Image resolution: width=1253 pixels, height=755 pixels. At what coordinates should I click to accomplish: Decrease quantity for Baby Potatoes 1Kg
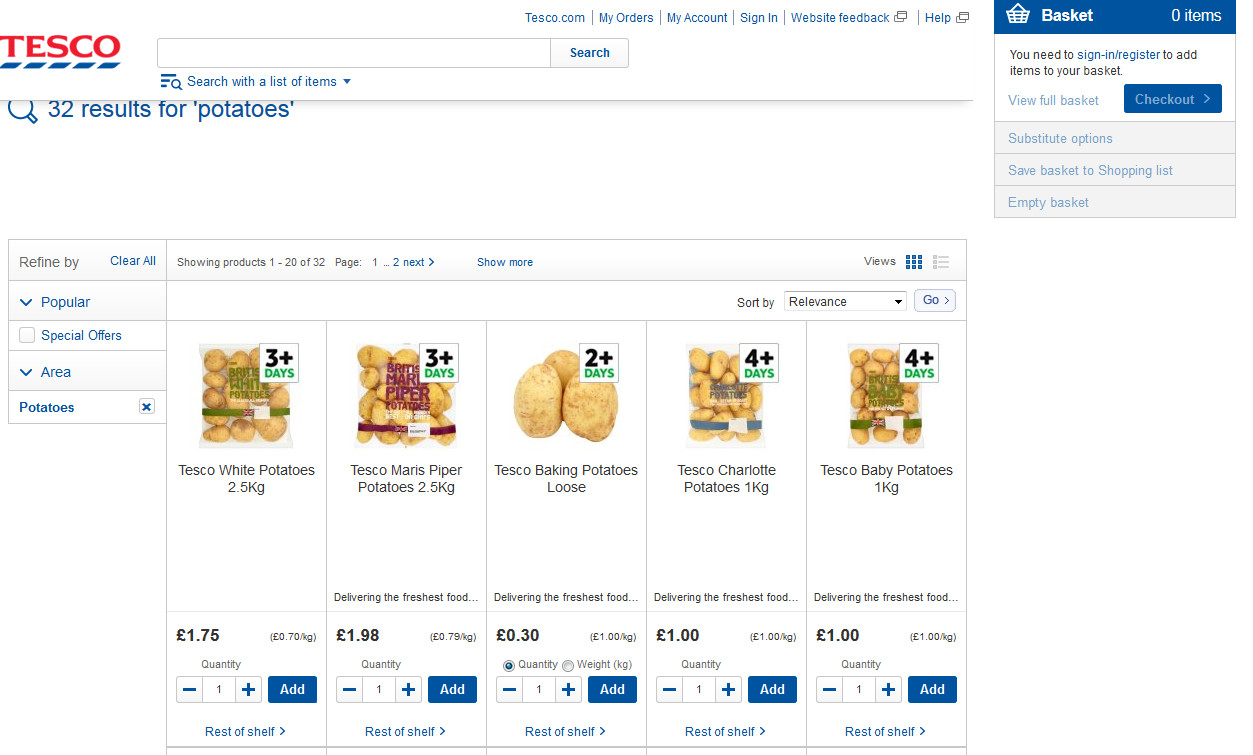pyautogui.click(x=830, y=689)
